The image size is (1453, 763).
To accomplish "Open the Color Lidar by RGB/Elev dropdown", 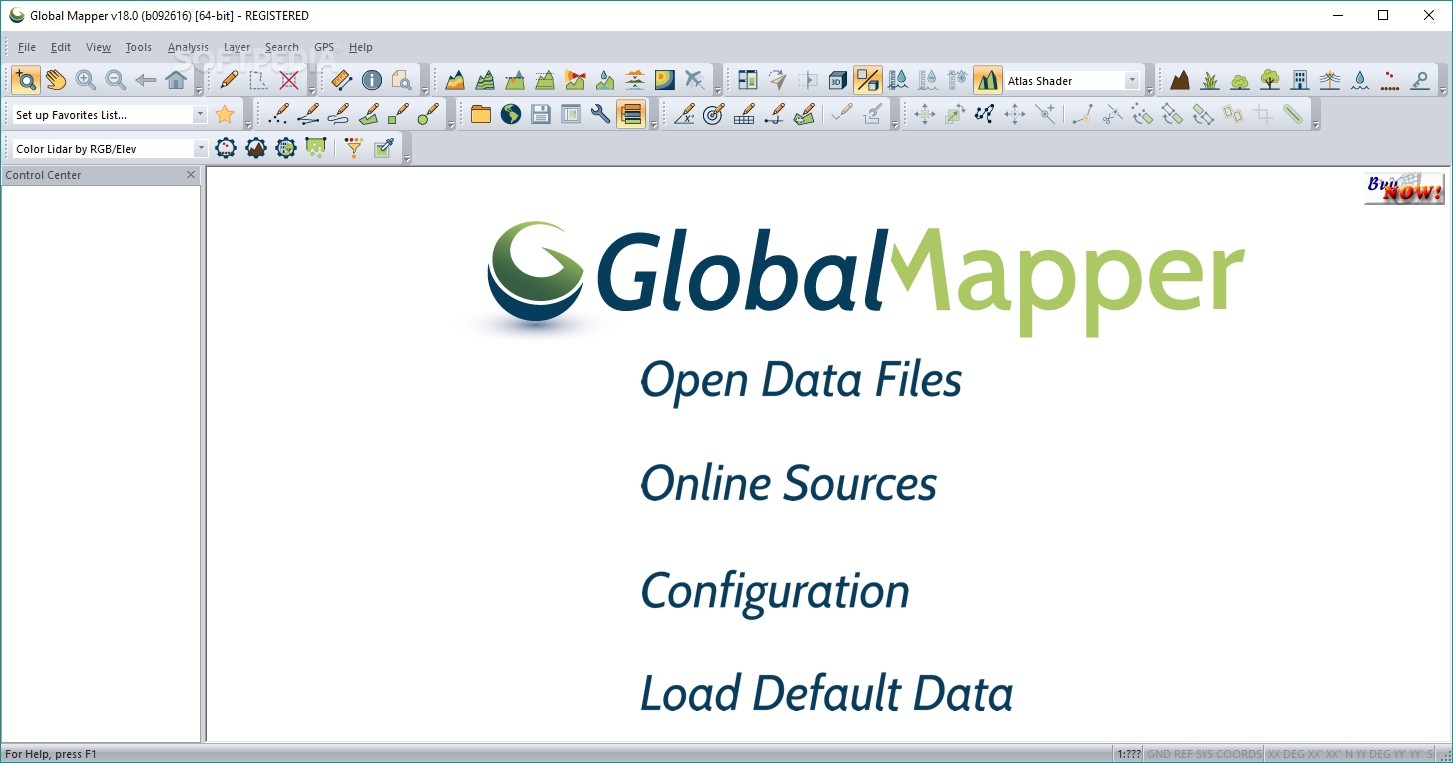I will (200, 149).
